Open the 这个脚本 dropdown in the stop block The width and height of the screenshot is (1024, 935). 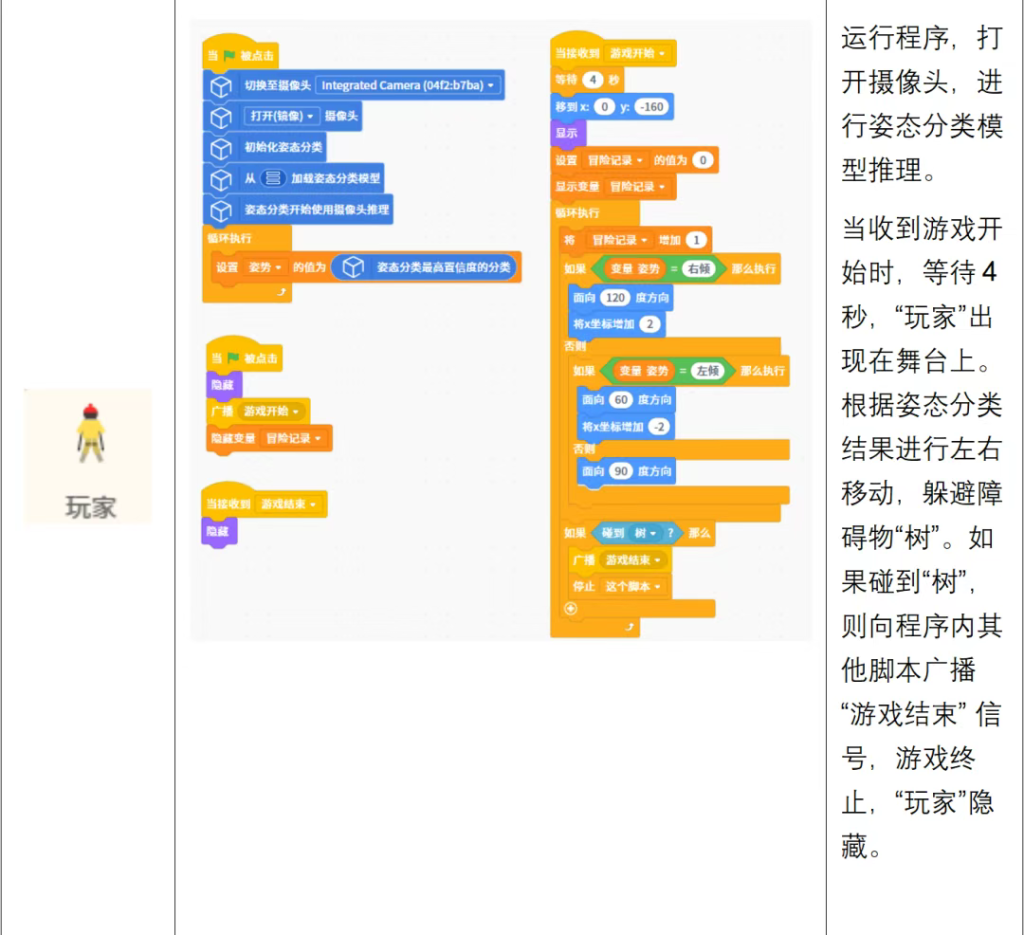[x=635, y=586]
